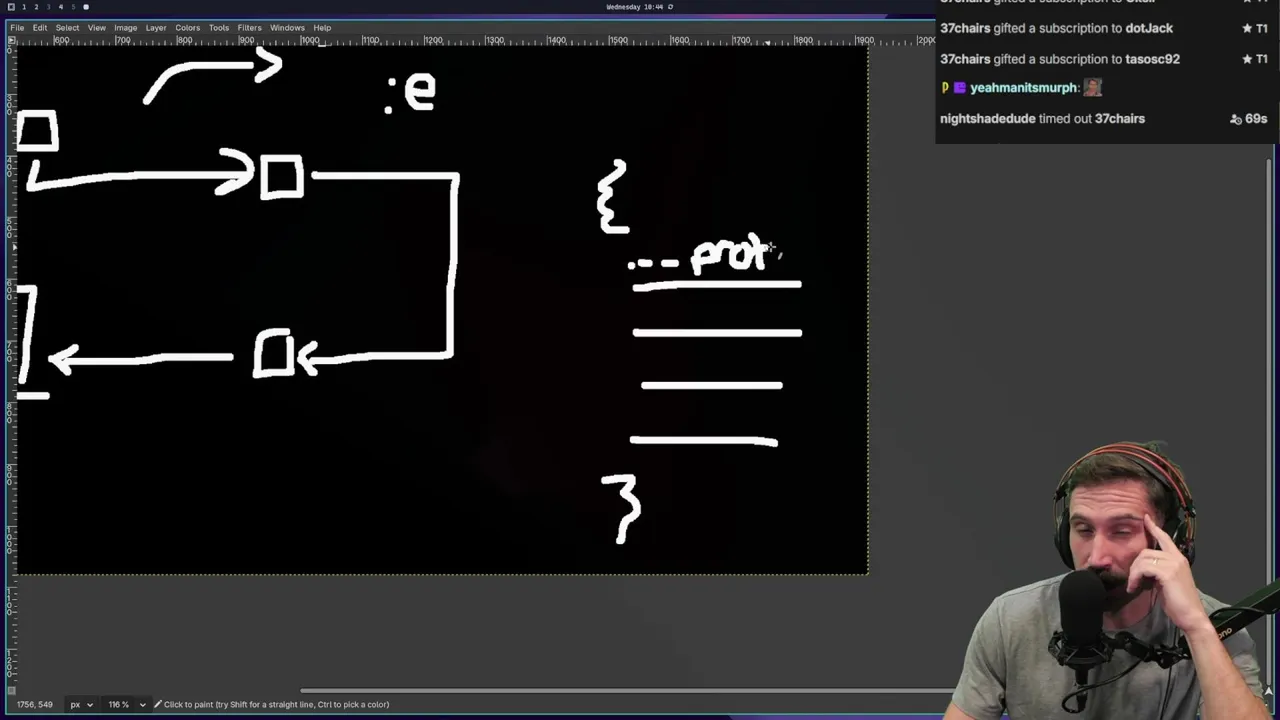This screenshot has width=1280, height=720.
Task: Open the Select menu
Action: coord(67,28)
